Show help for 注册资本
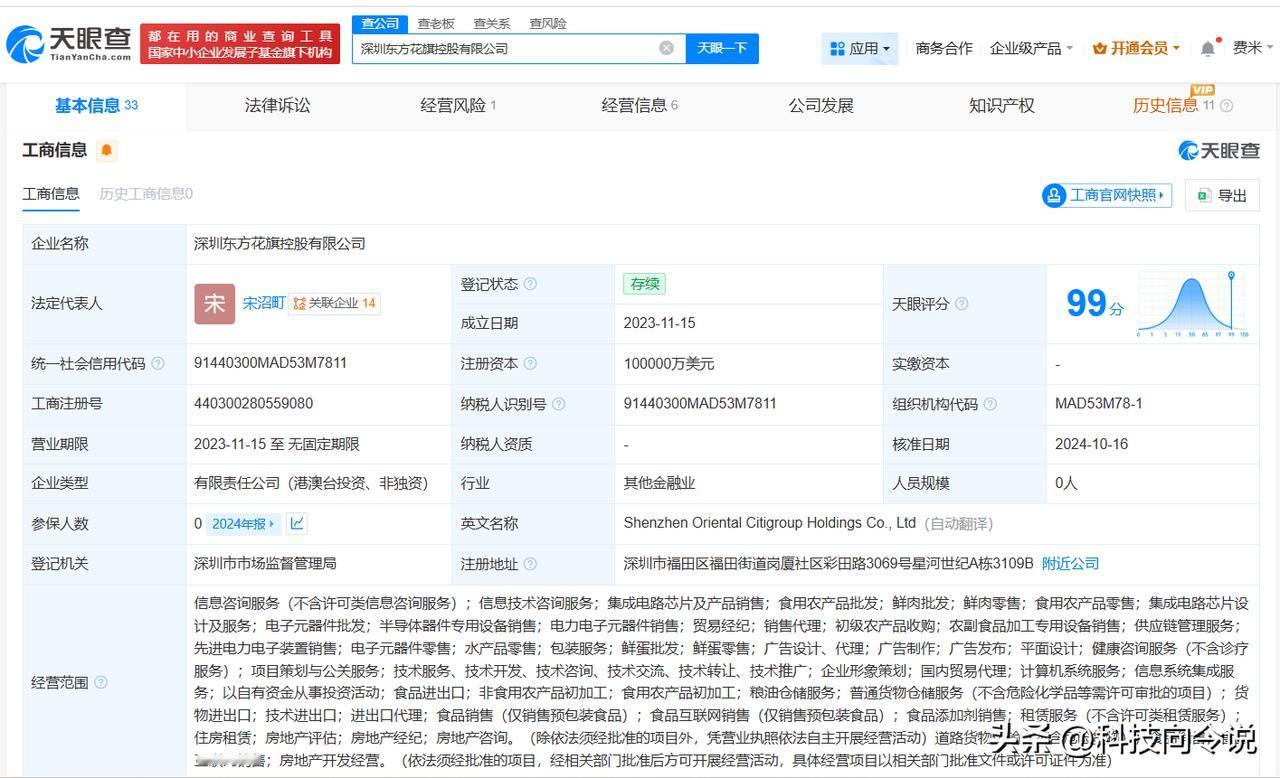The height and width of the screenshot is (778, 1280). click(x=530, y=364)
